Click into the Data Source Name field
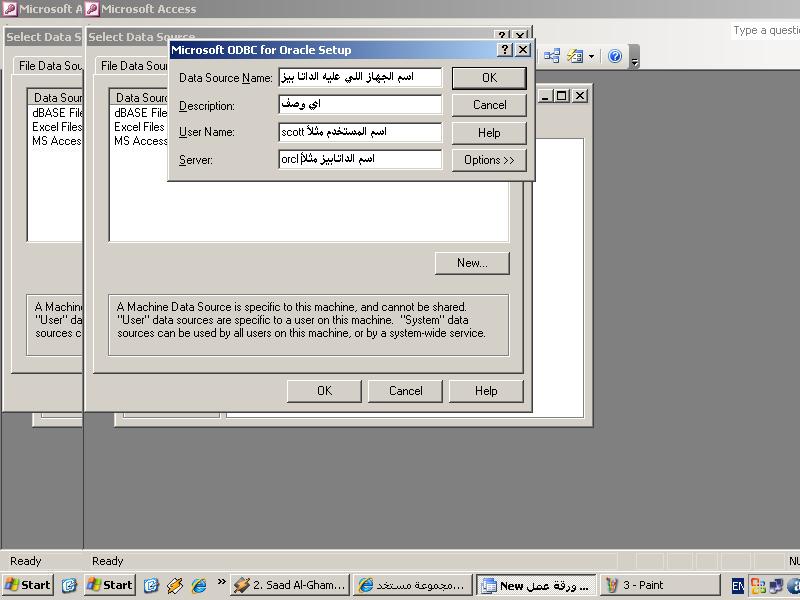This screenshot has width=800, height=600. (360, 77)
